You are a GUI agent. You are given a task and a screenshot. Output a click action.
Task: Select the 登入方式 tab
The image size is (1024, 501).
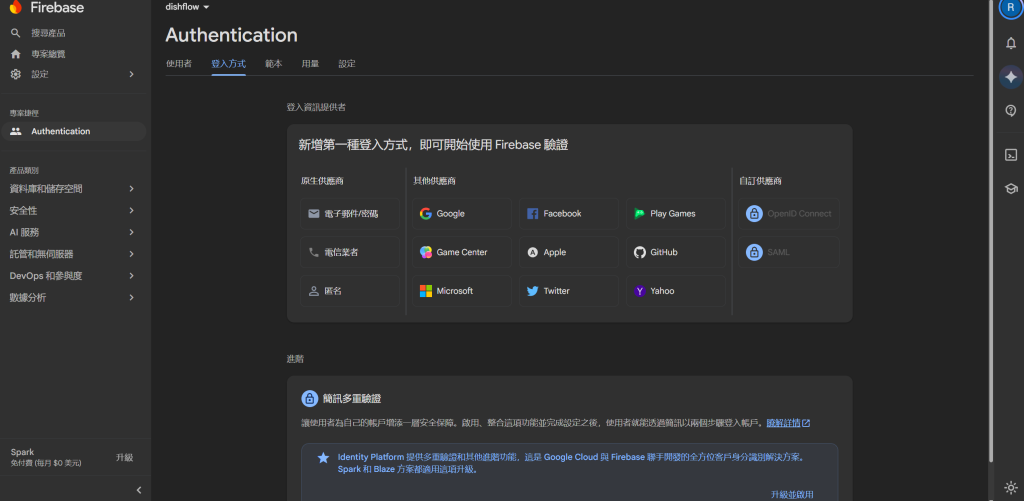[x=229, y=64]
